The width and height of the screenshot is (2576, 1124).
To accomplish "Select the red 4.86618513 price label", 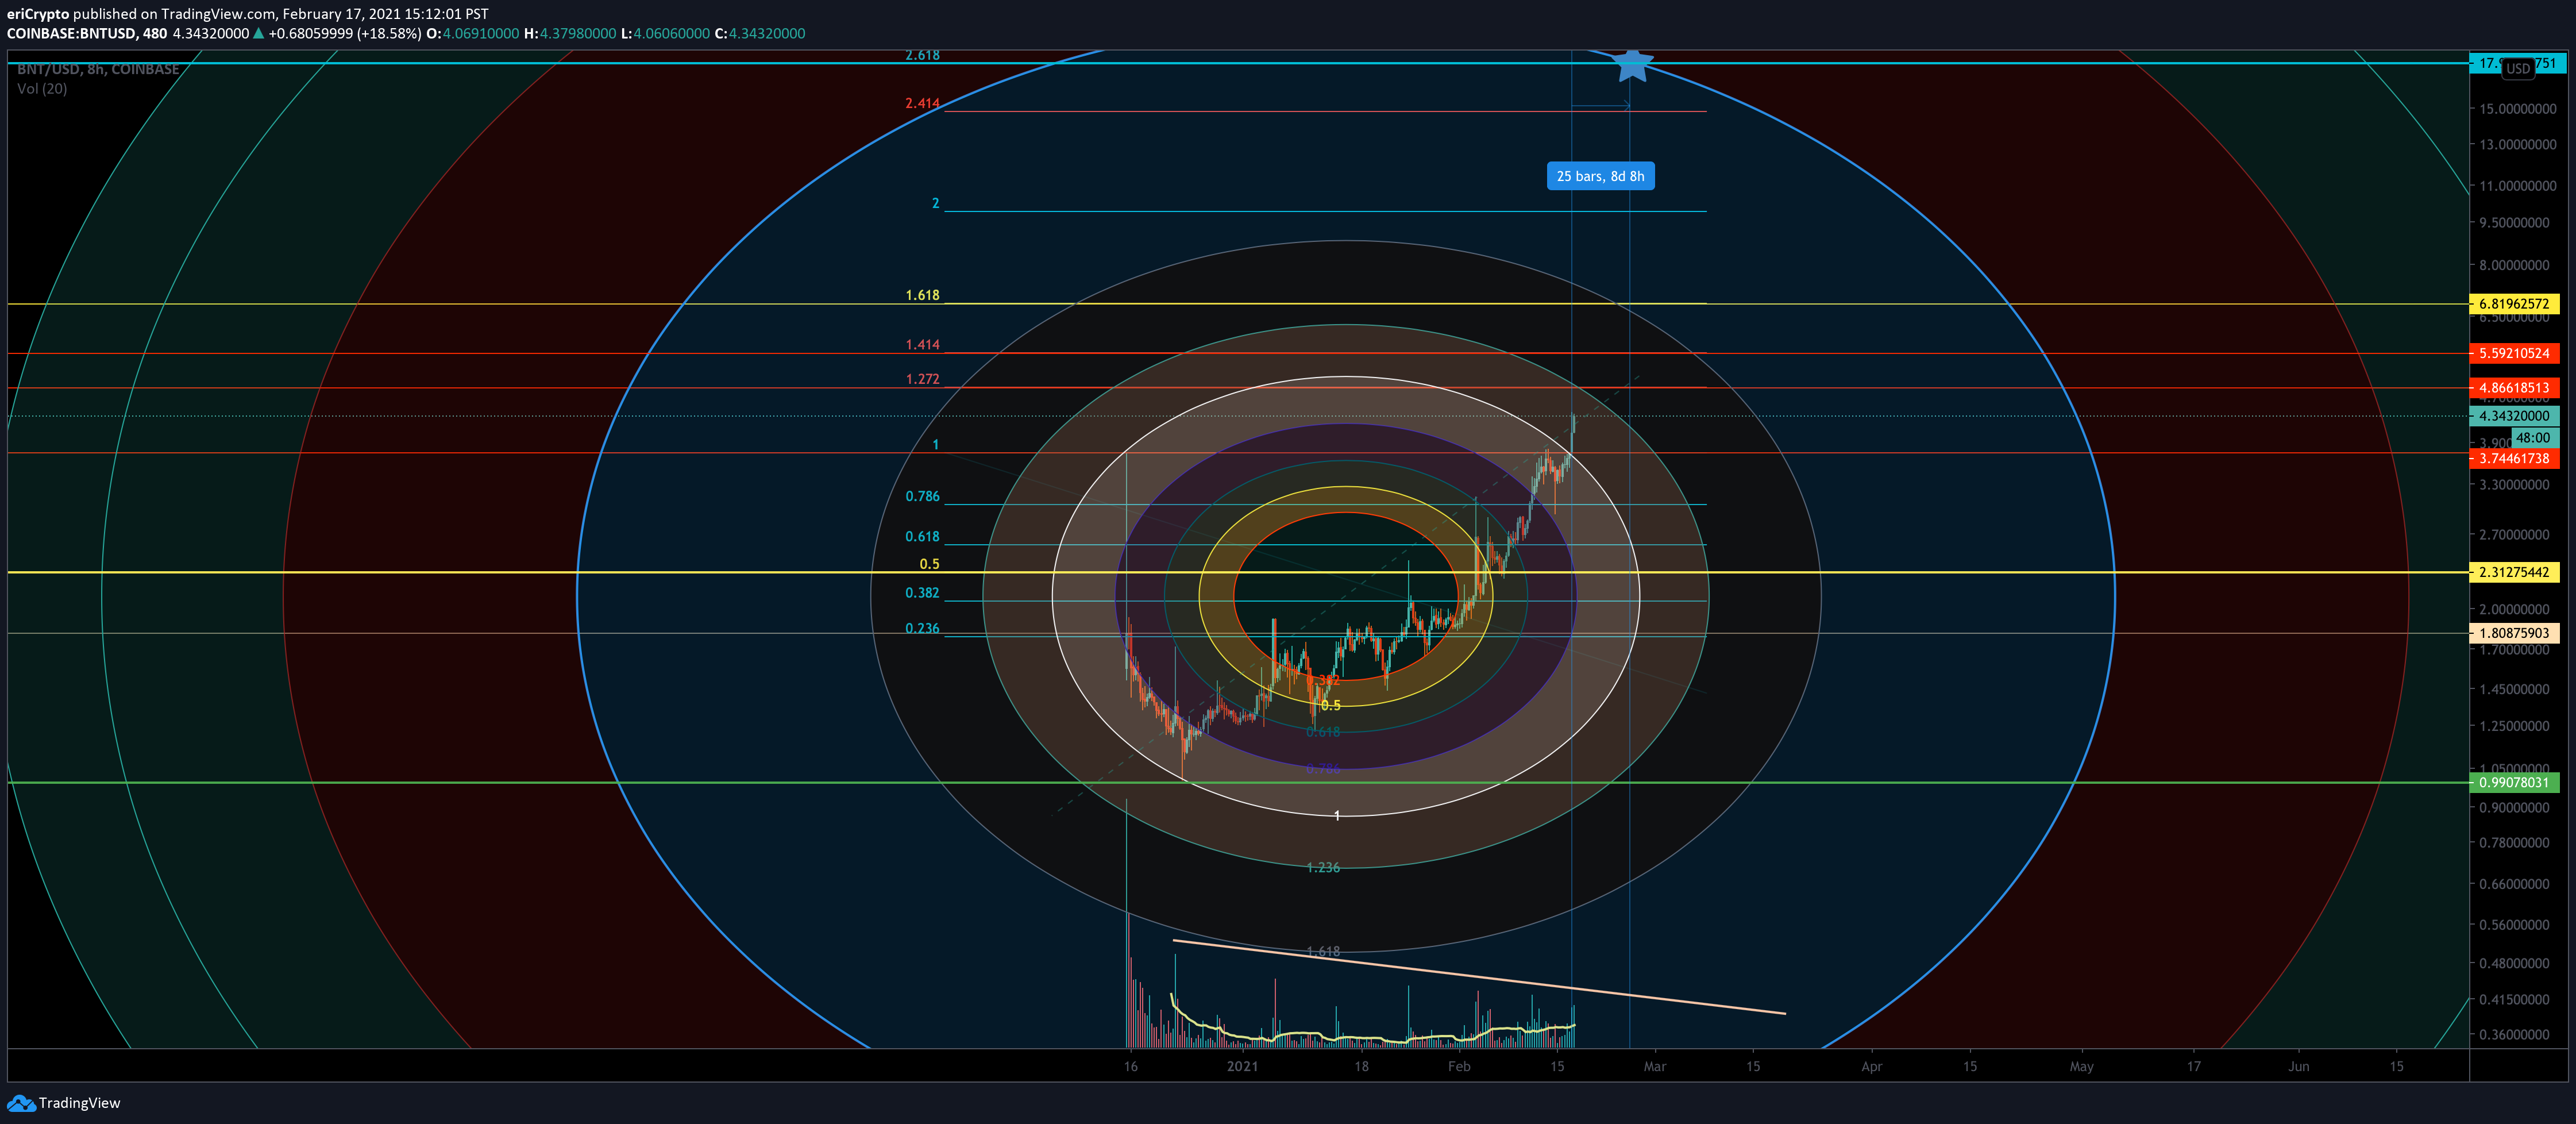I will click(x=2514, y=388).
